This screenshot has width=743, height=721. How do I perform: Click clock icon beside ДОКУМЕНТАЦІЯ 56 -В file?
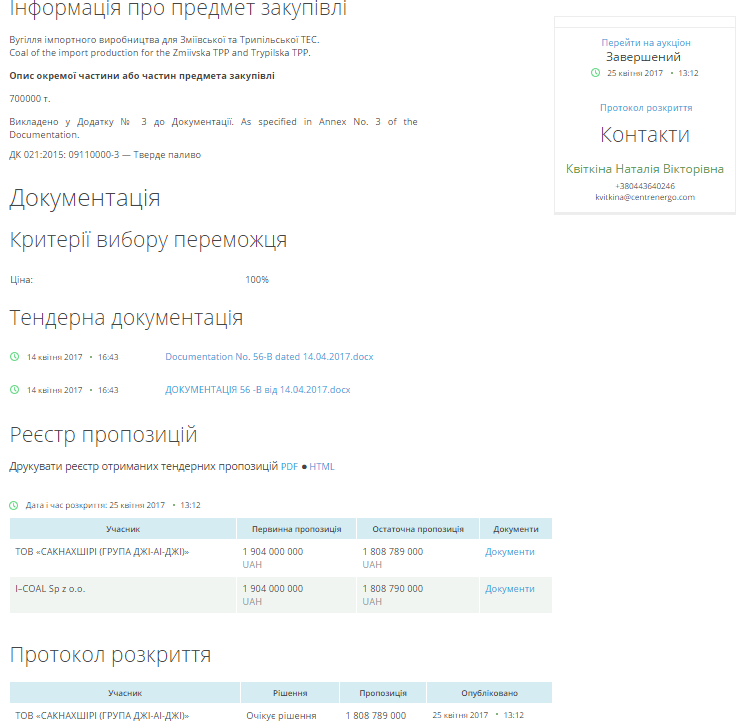click(x=14, y=390)
